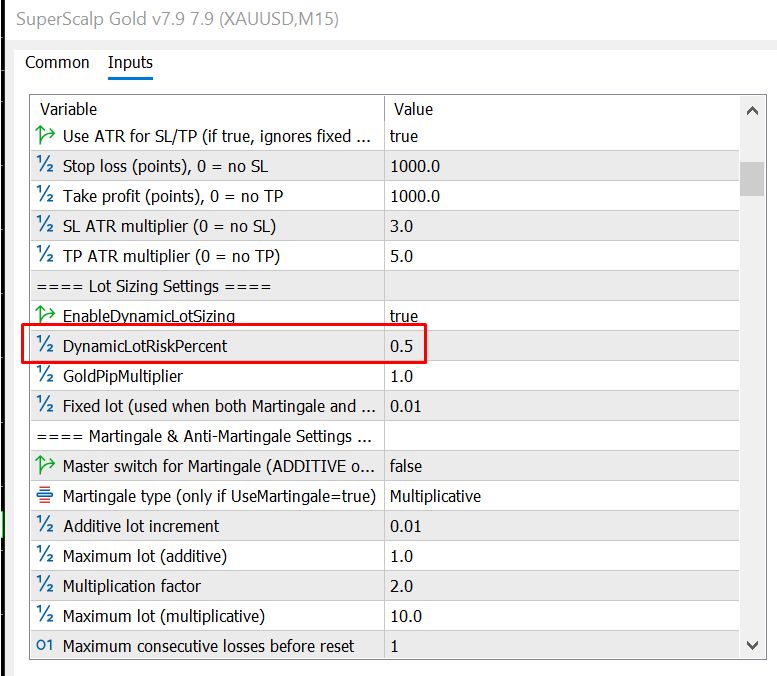Click the icon beside DynamicLotRiskPercent
777x676 pixels.
coord(45,345)
